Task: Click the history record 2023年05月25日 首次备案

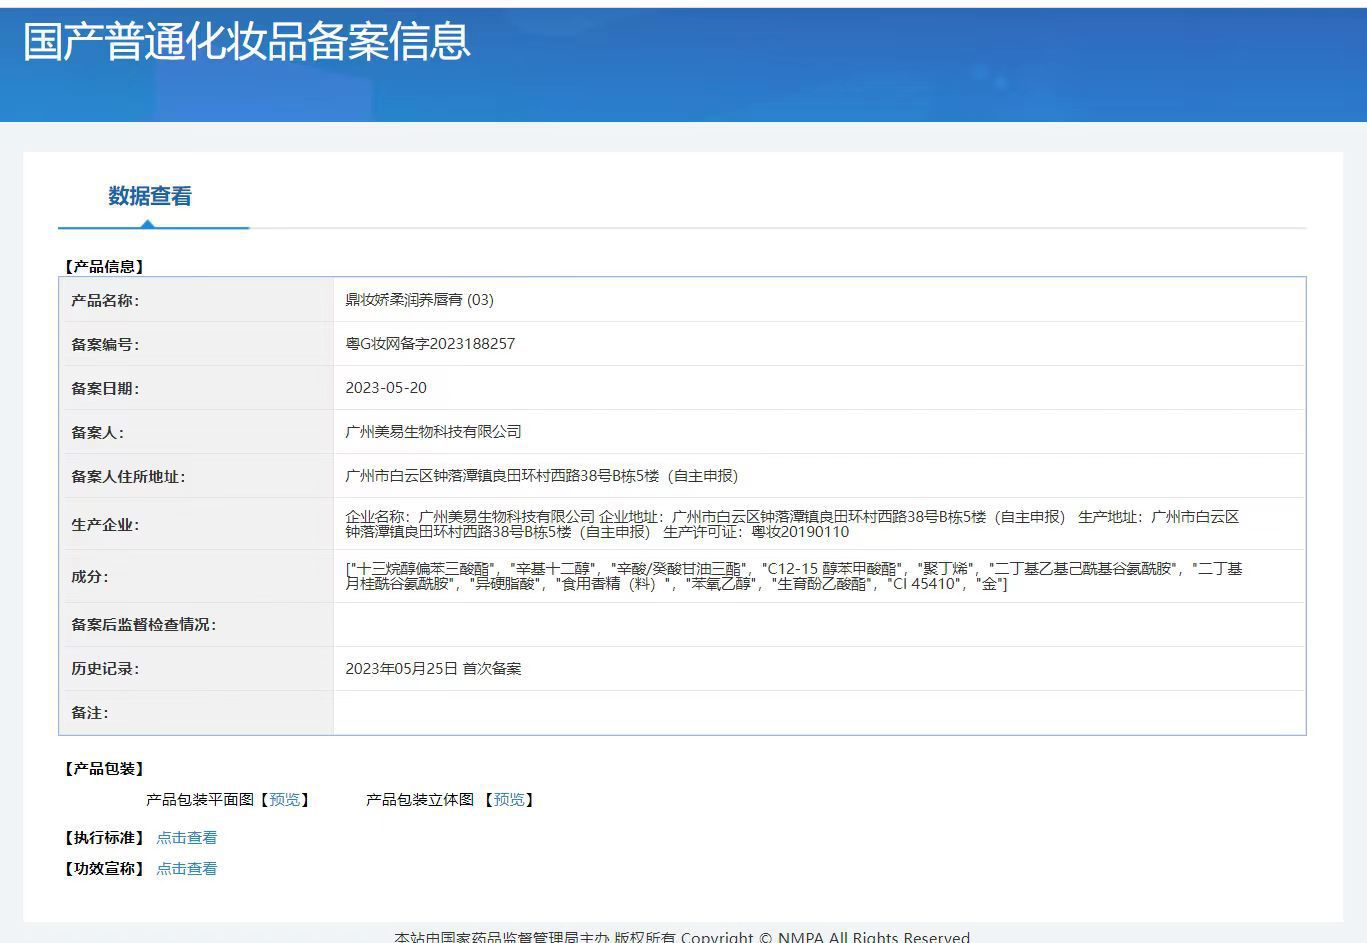Action: pos(433,669)
